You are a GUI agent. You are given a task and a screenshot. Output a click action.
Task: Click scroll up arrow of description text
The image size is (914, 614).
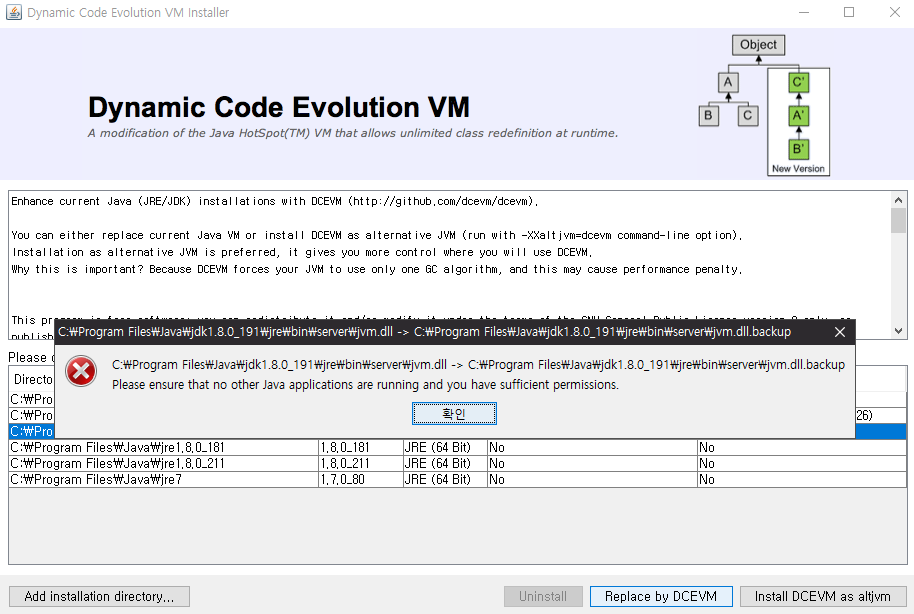(898, 200)
